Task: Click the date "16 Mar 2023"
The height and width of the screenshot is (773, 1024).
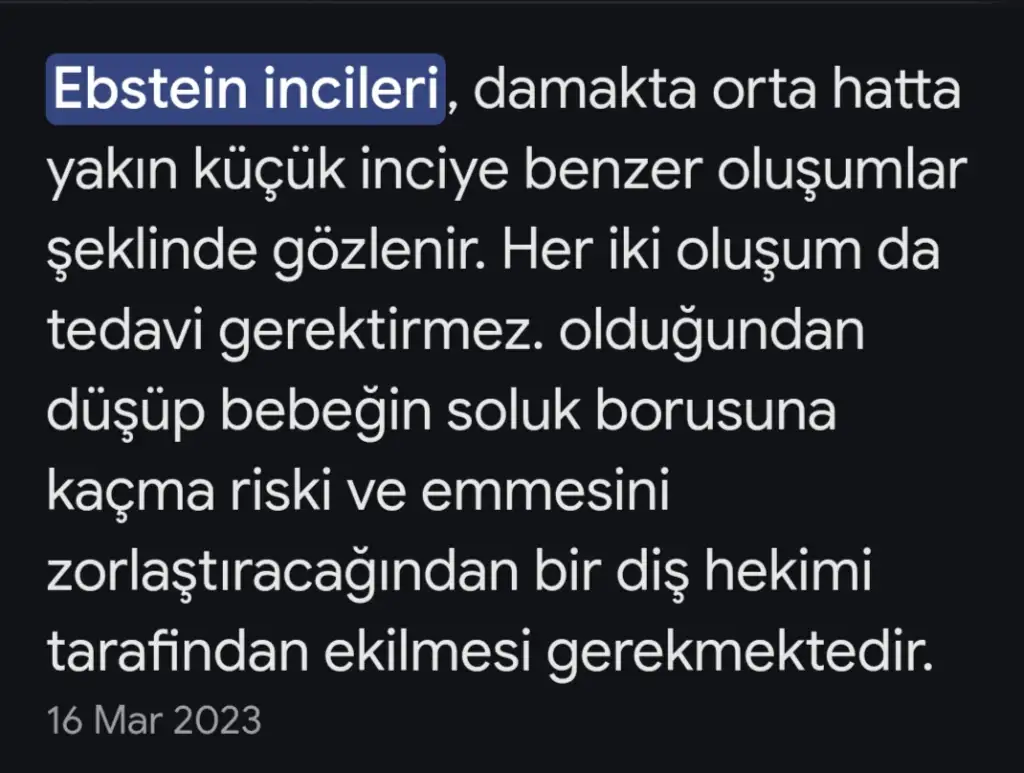Action: click(x=154, y=719)
